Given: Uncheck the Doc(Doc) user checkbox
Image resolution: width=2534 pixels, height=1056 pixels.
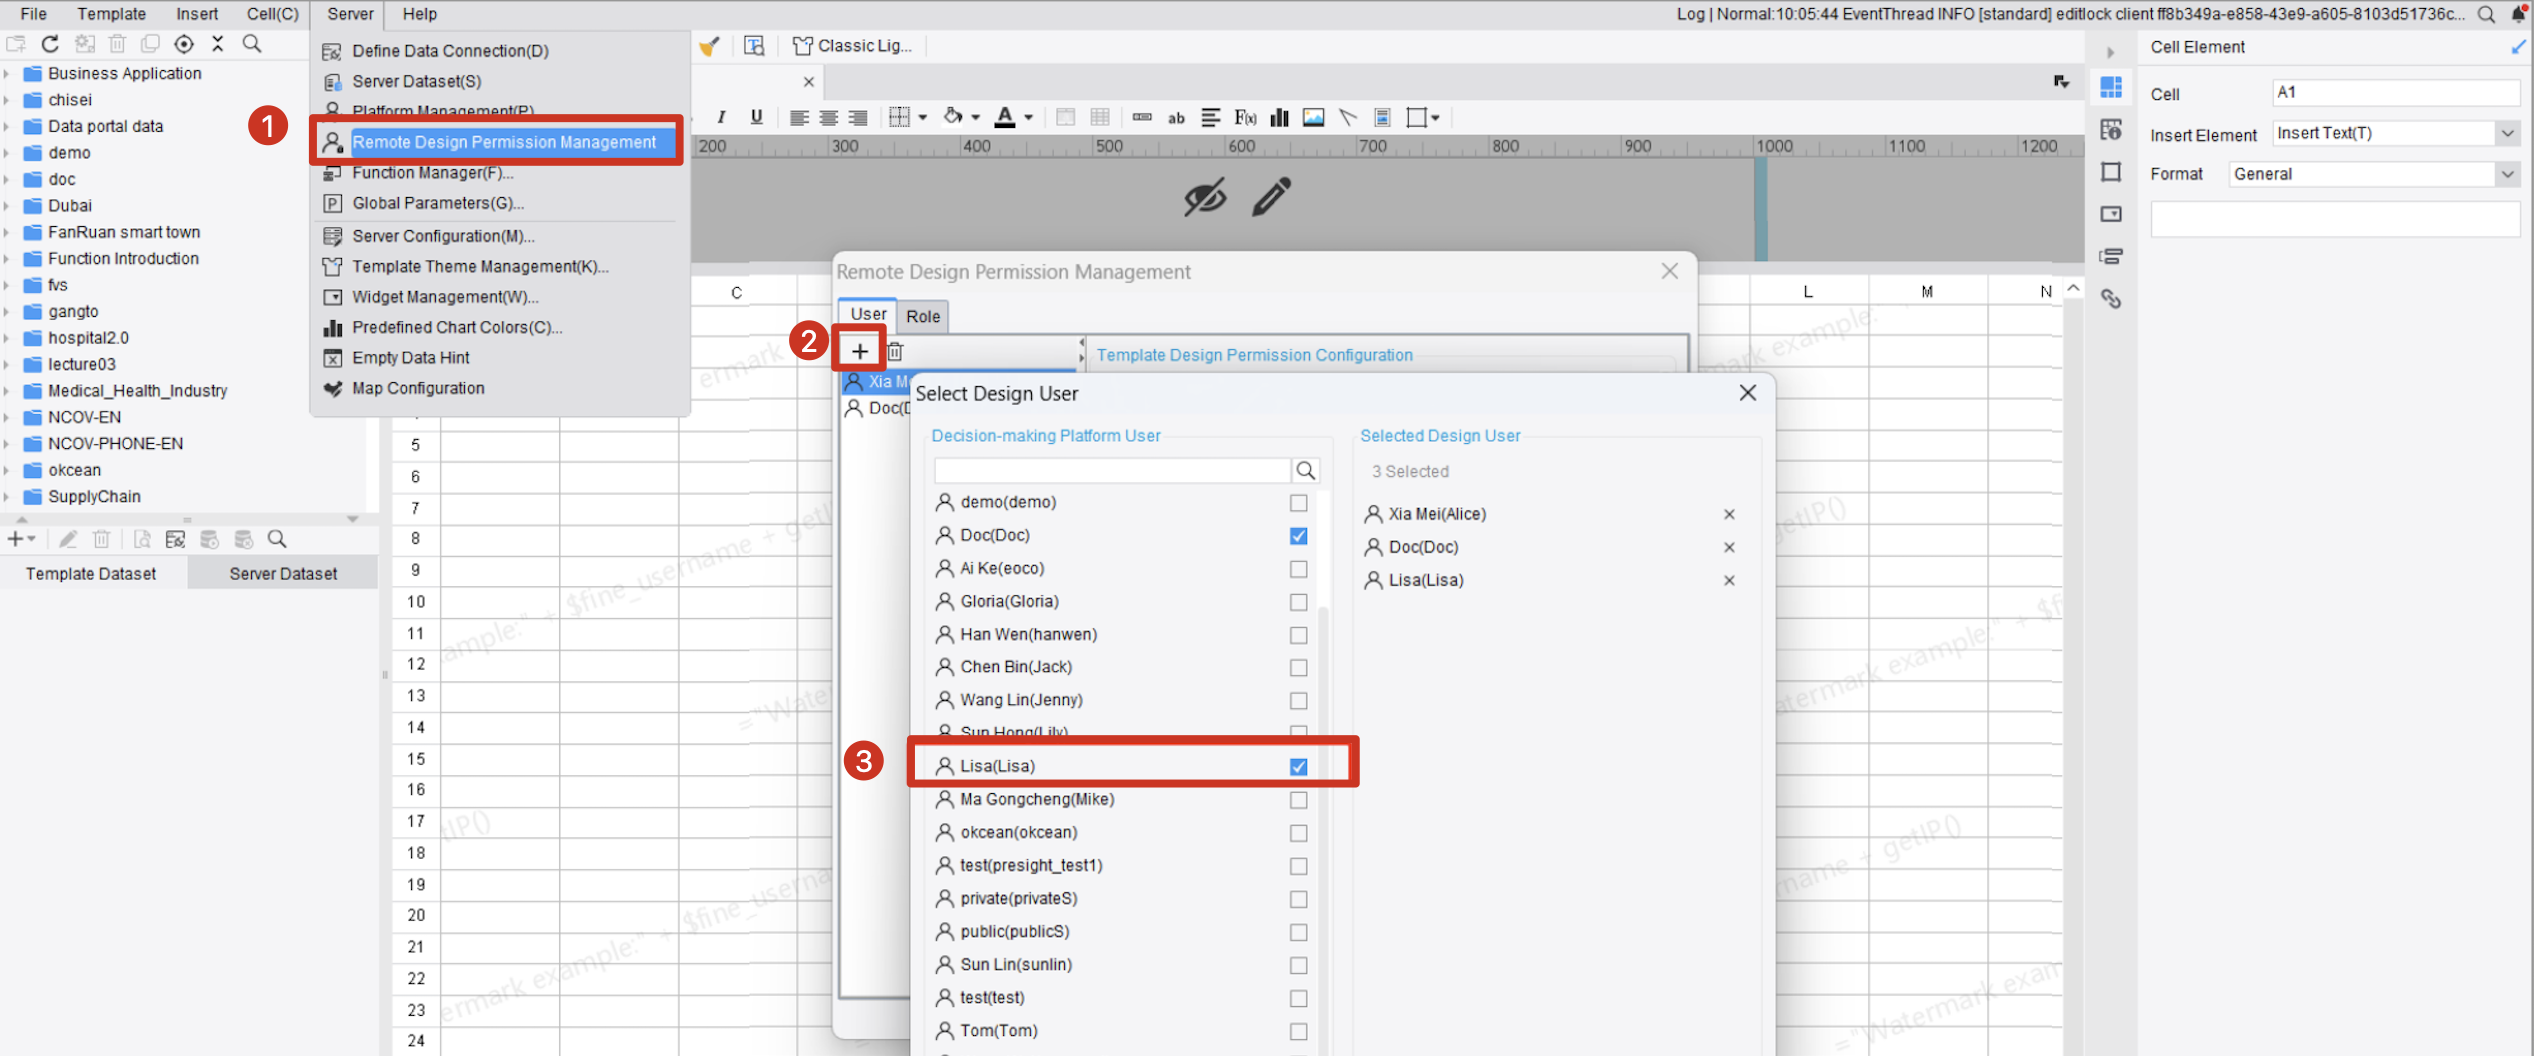Looking at the screenshot, I should (1298, 536).
